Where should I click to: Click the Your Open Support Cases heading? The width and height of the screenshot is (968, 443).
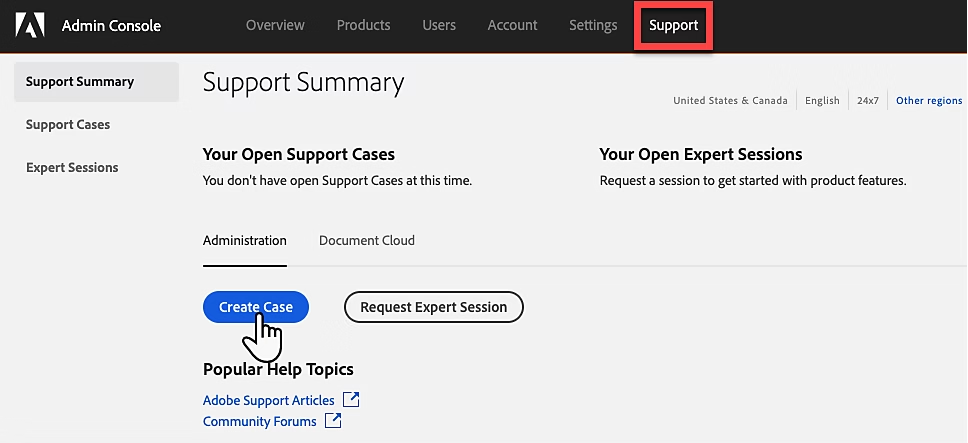tap(299, 154)
